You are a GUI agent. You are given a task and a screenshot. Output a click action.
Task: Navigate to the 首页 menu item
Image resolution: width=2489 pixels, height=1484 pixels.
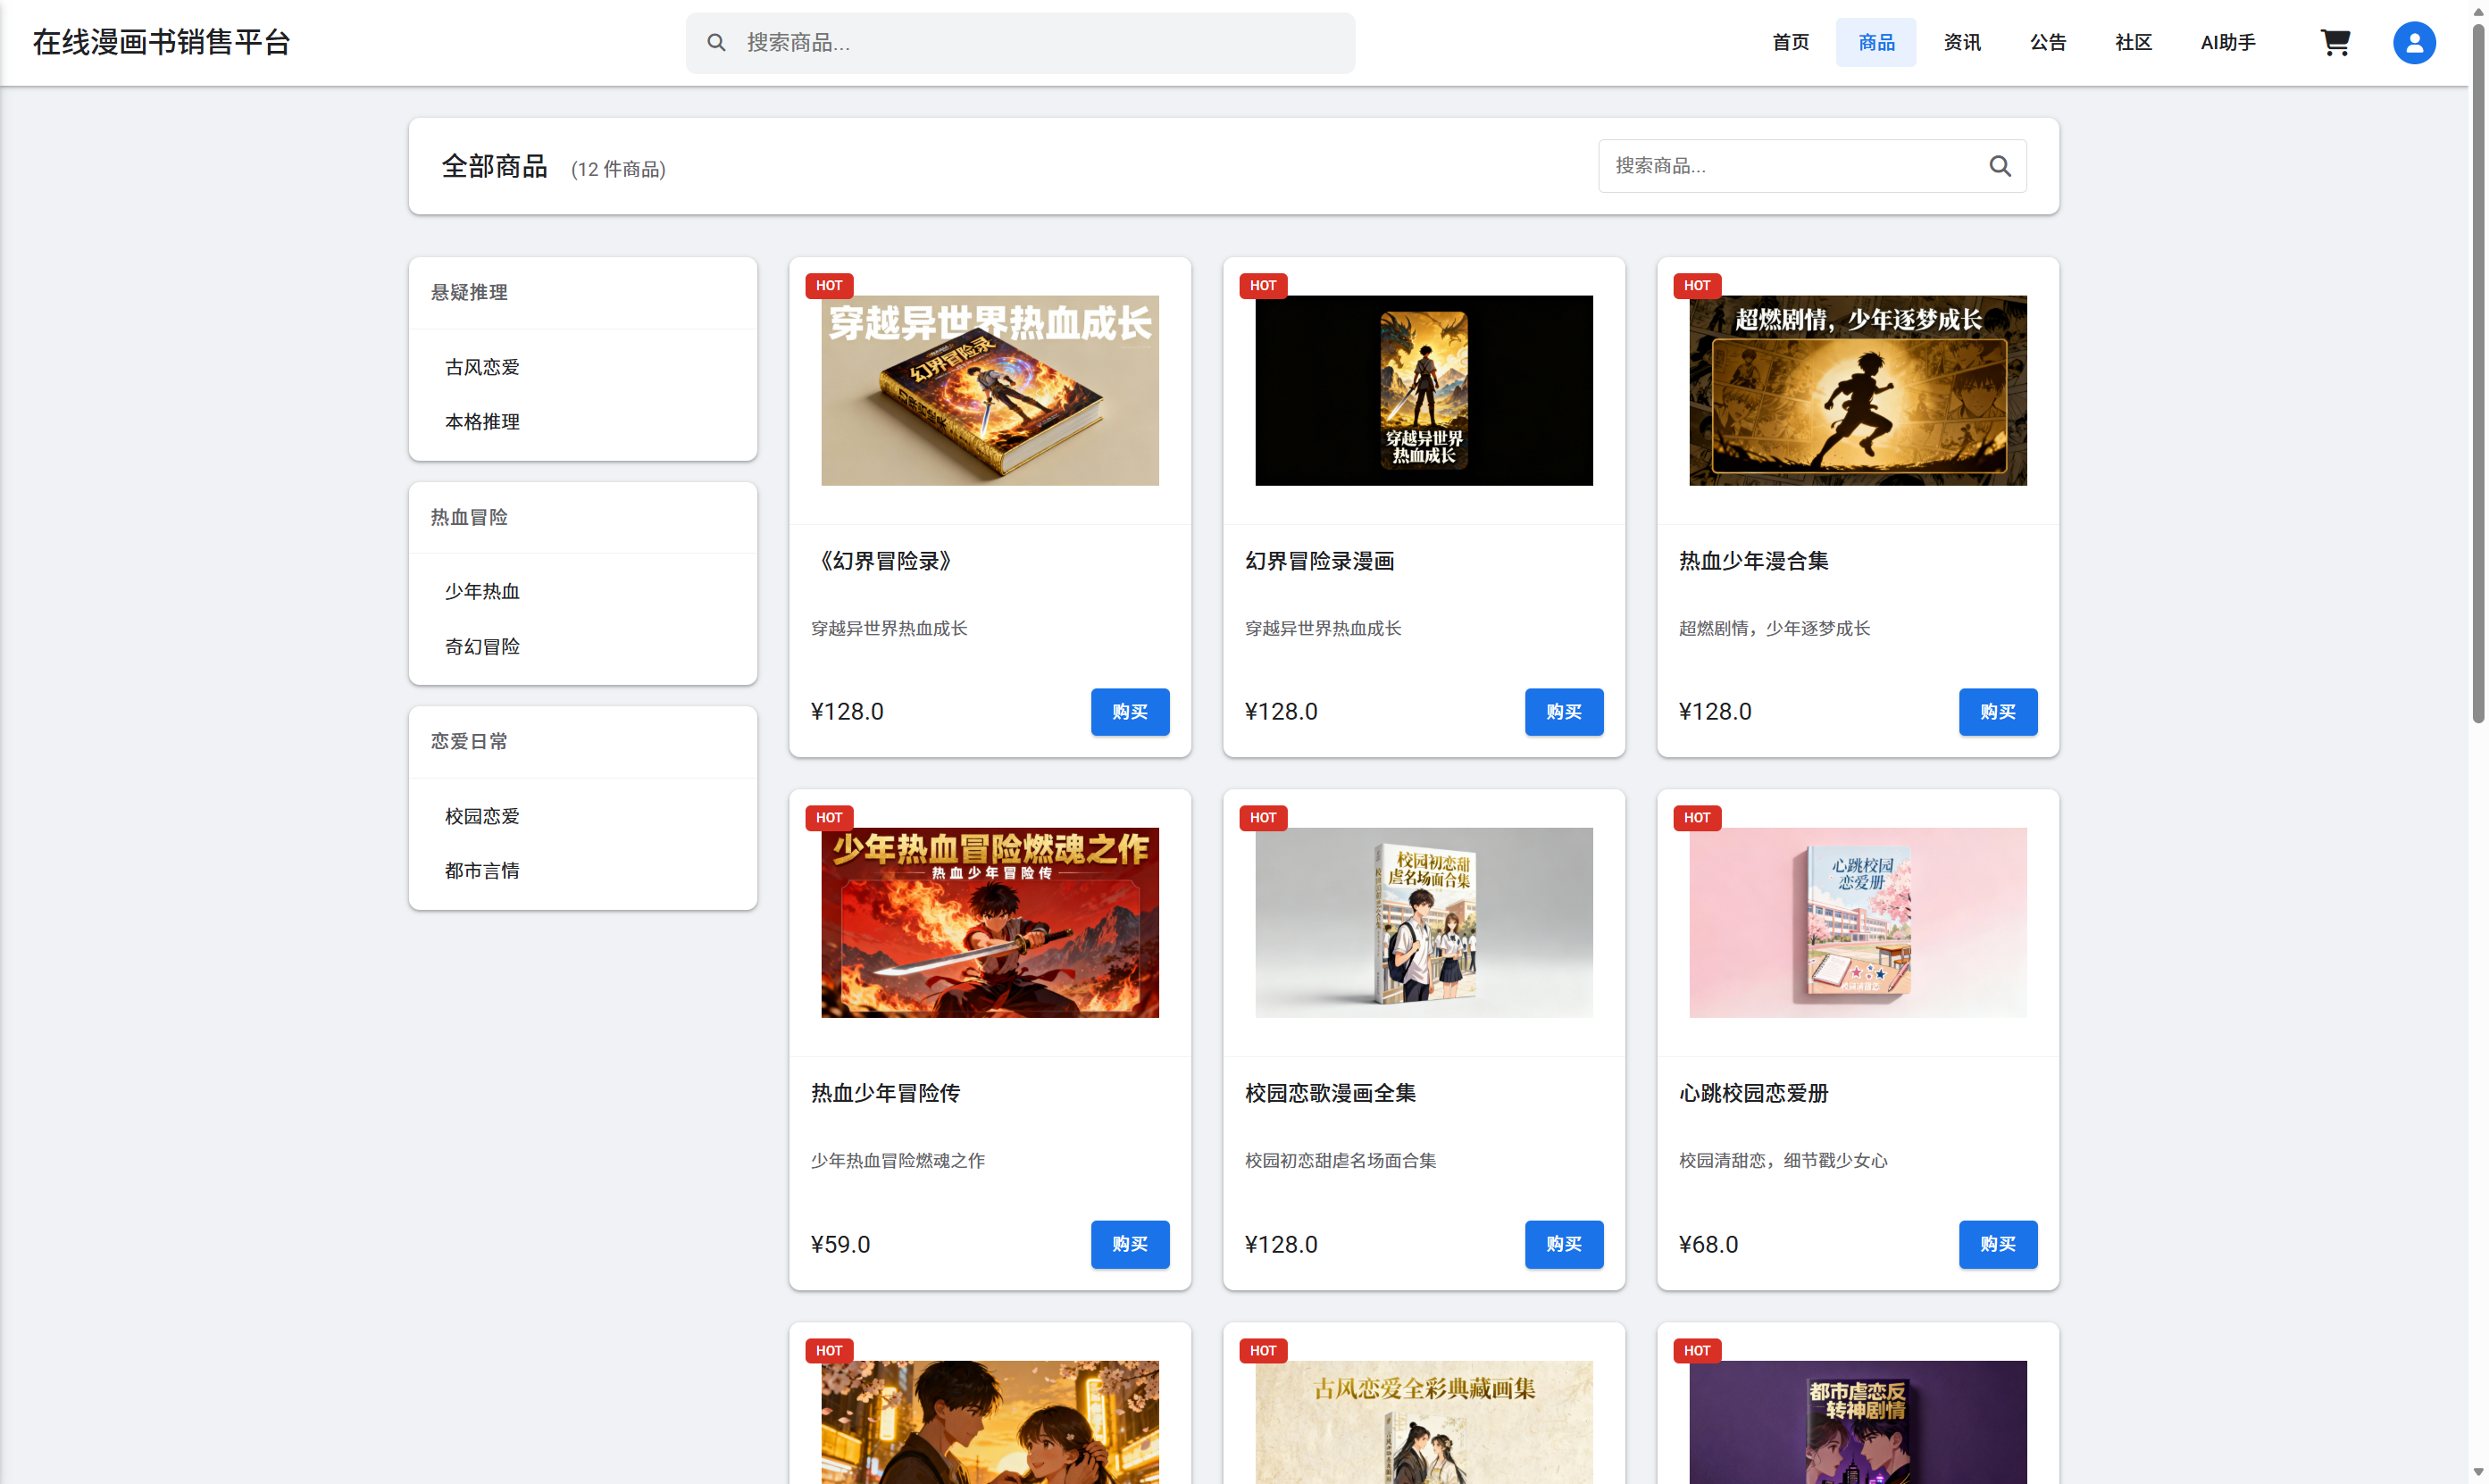(x=1789, y=42)
